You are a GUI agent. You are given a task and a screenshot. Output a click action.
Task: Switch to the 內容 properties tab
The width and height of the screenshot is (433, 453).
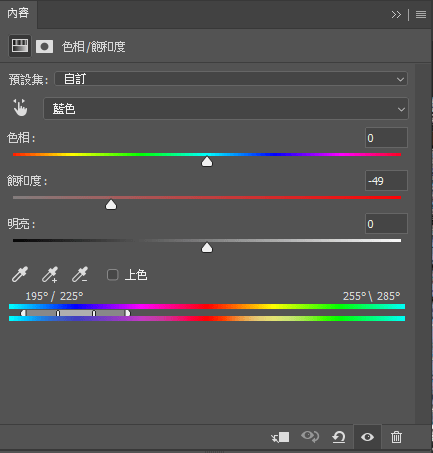18,13
